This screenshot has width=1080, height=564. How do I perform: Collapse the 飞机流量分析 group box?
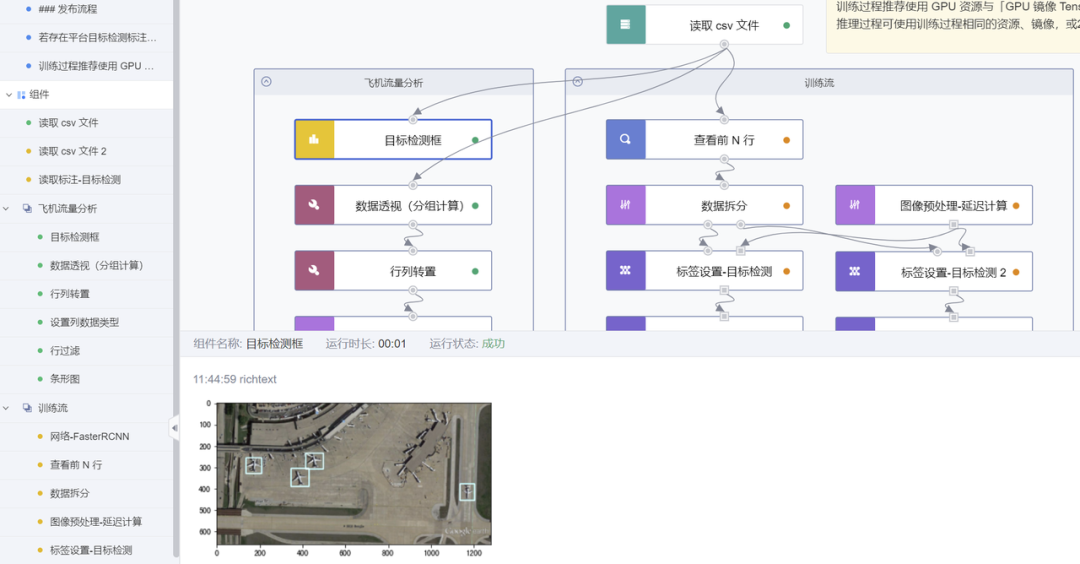267,82
